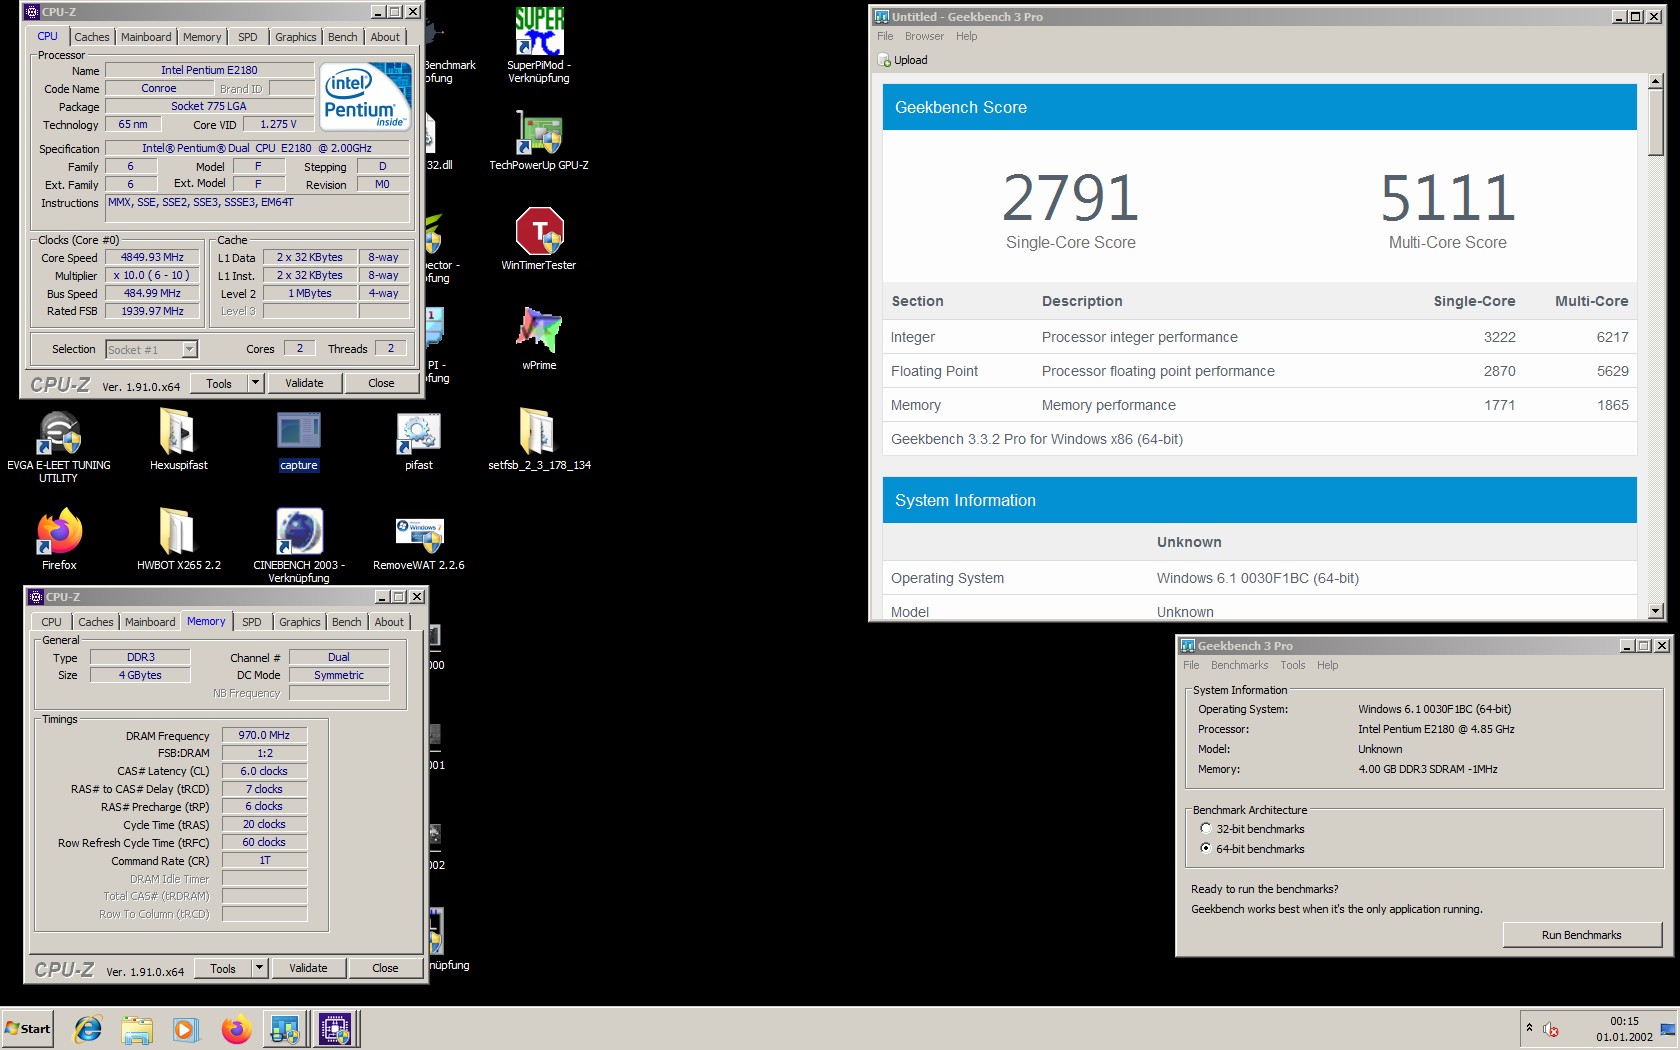Open Tools dropdown arrow in Memory CPU-Z

point(260,968)
